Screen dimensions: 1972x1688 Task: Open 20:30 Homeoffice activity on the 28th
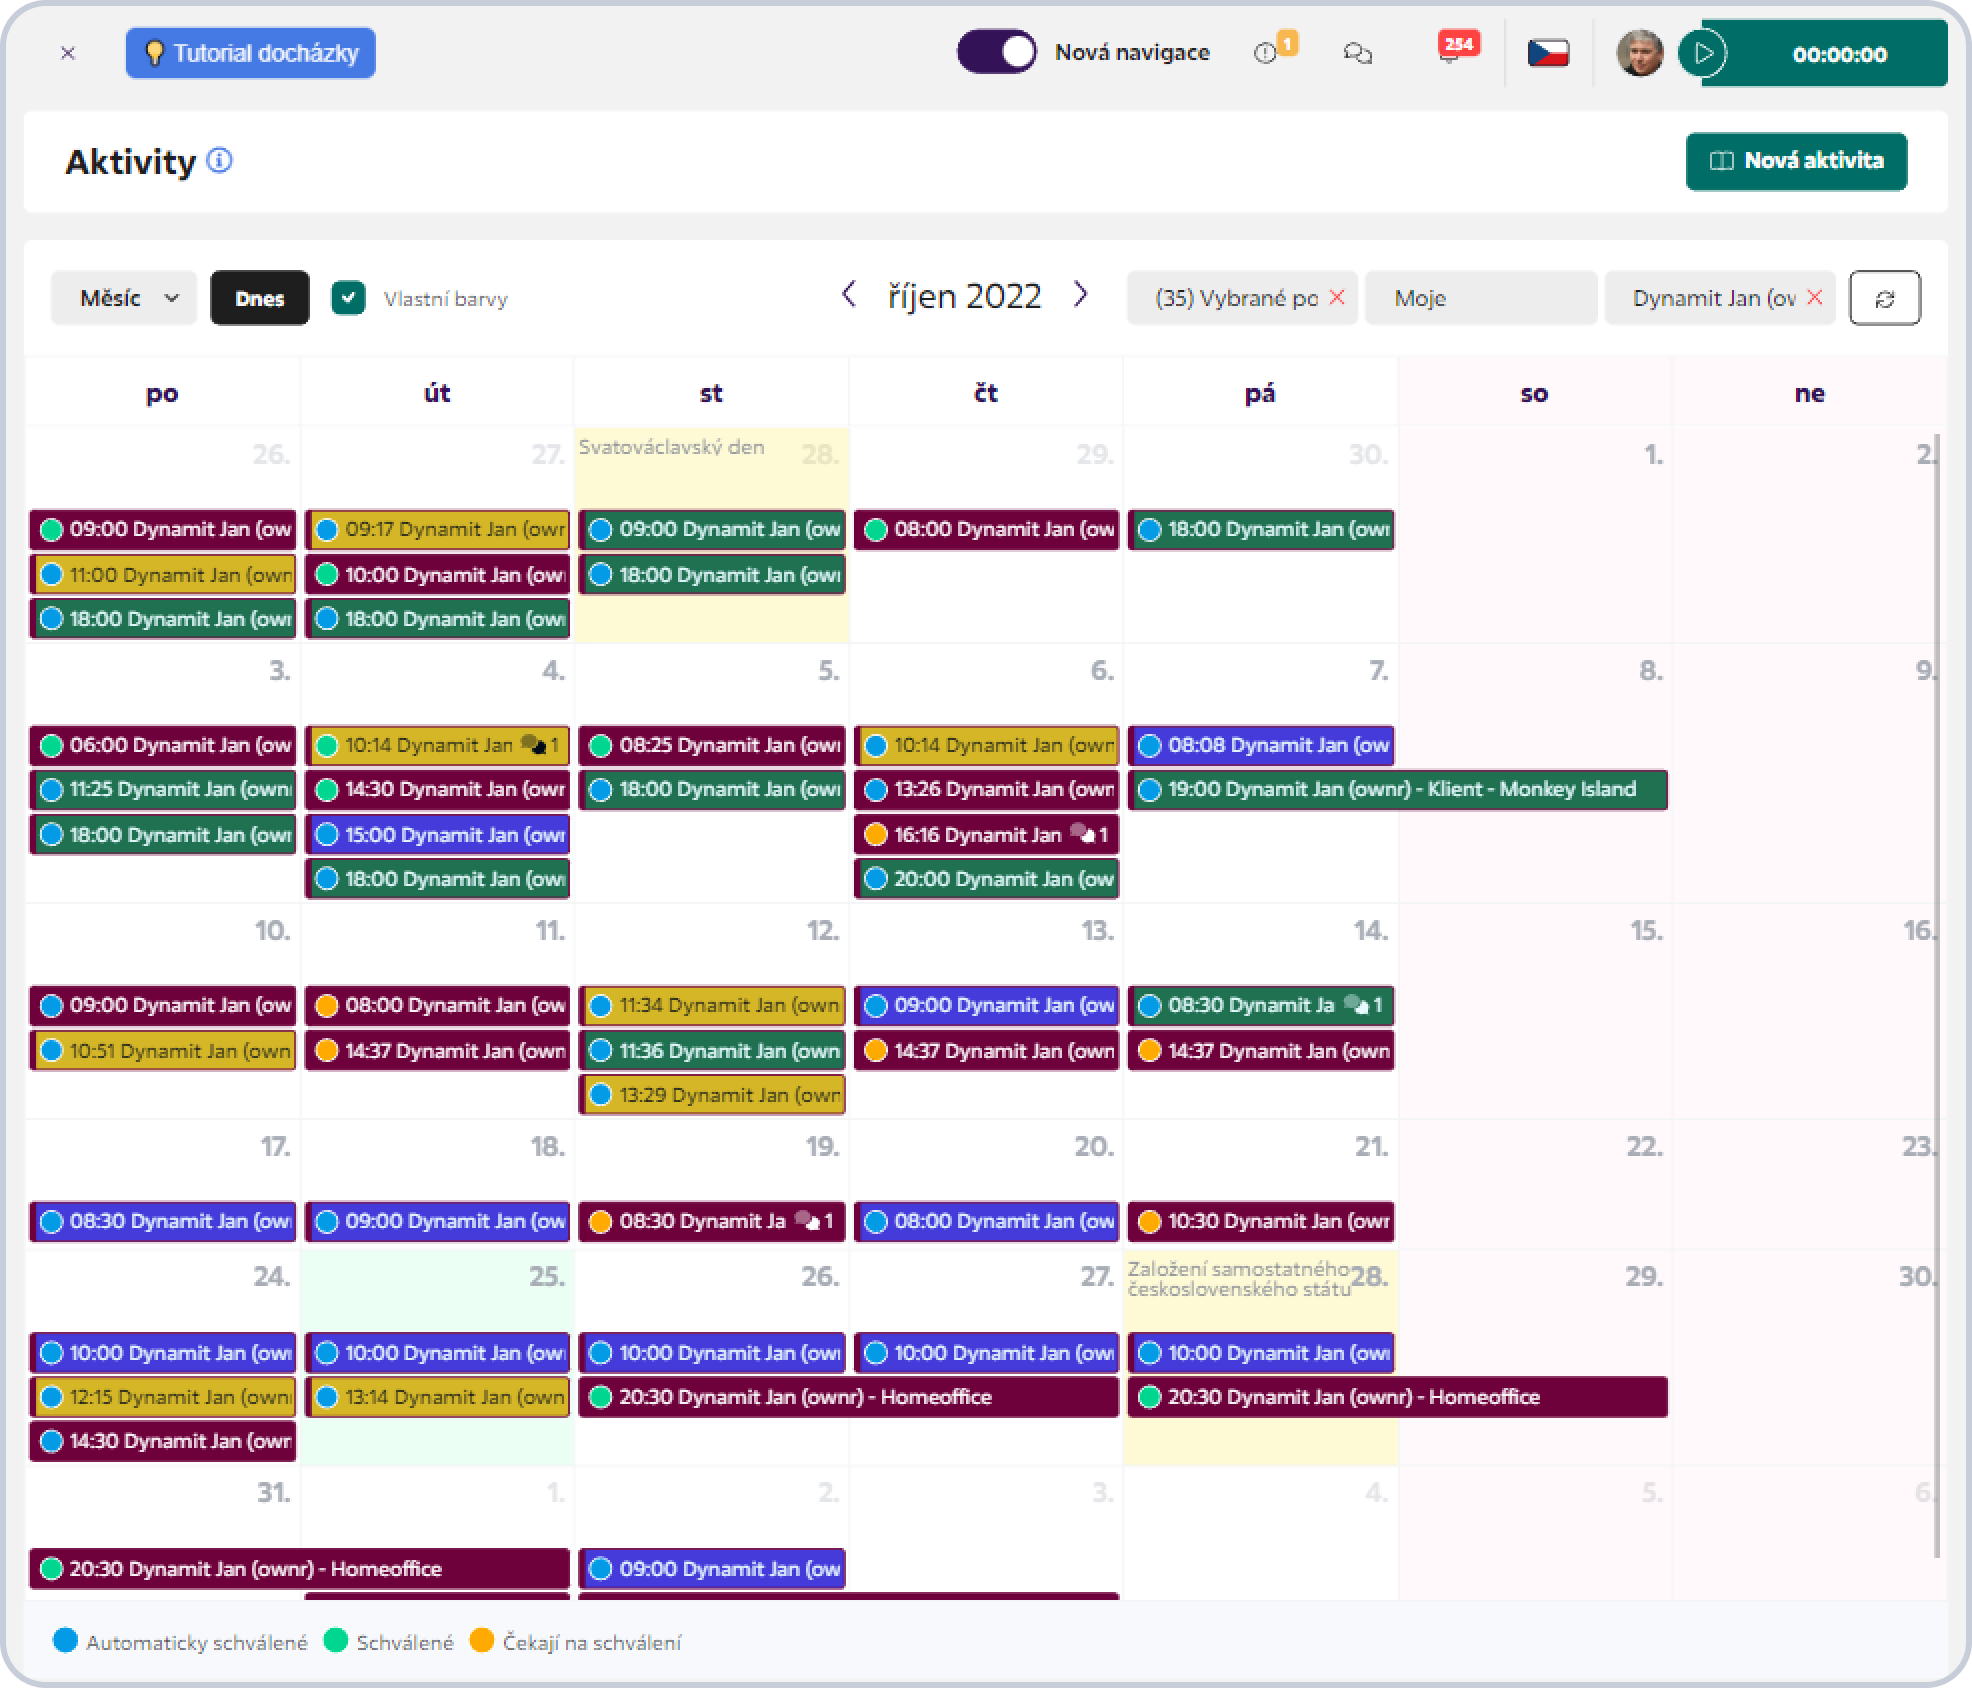coord(1398,1397)
